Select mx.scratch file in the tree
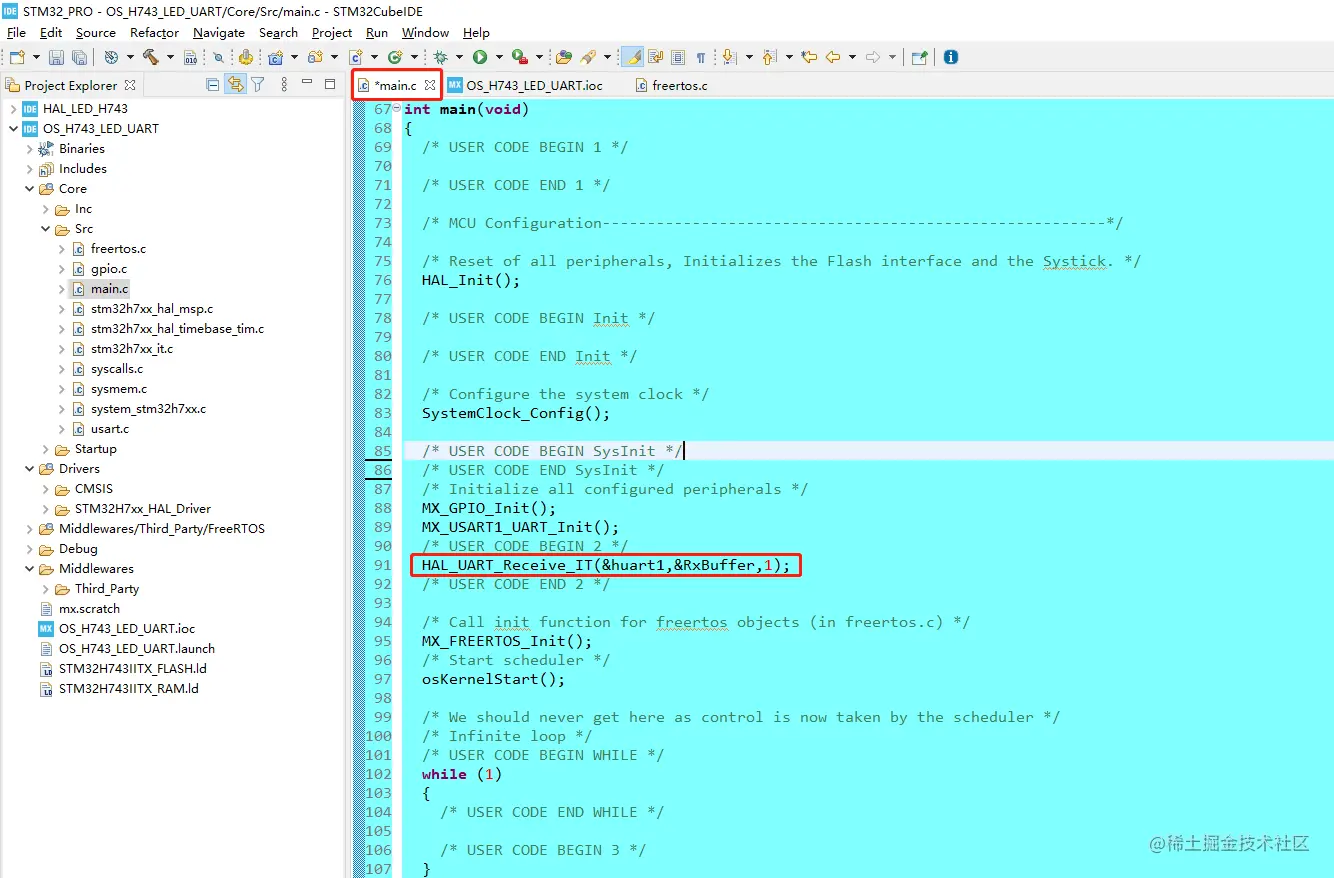This screenshot has height=878, width=1334. tap(89, 609)
